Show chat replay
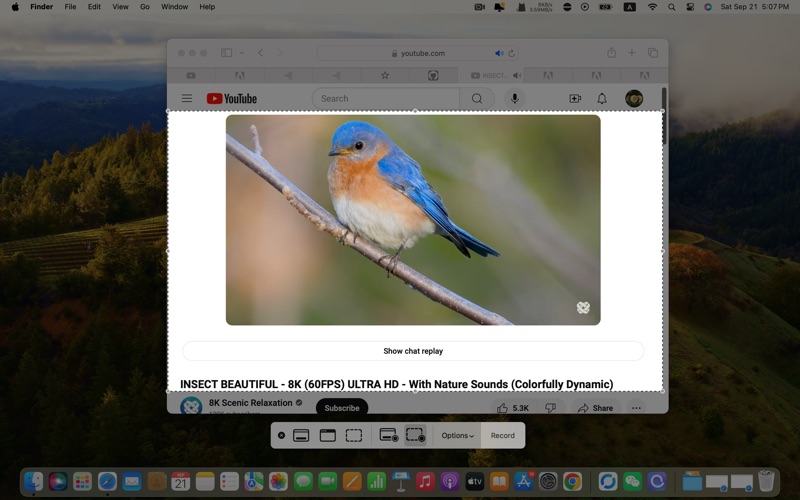 tap(413, 351)
